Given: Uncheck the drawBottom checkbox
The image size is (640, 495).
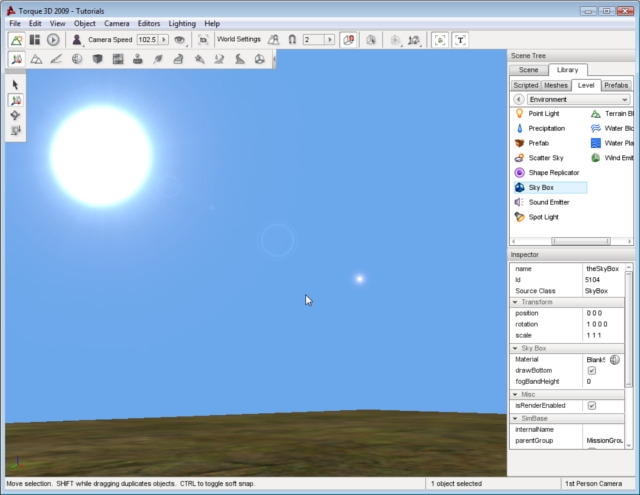Looking at the screenshot, I should [x=591, y=370].
